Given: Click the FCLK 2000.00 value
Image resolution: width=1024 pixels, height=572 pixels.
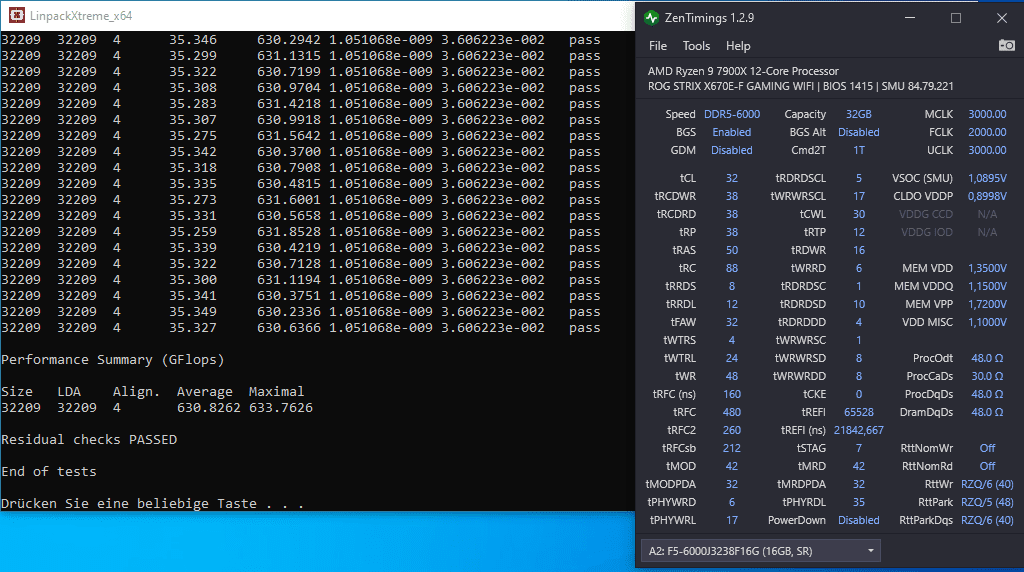Looking at the screenshot, I should [987, 132].
